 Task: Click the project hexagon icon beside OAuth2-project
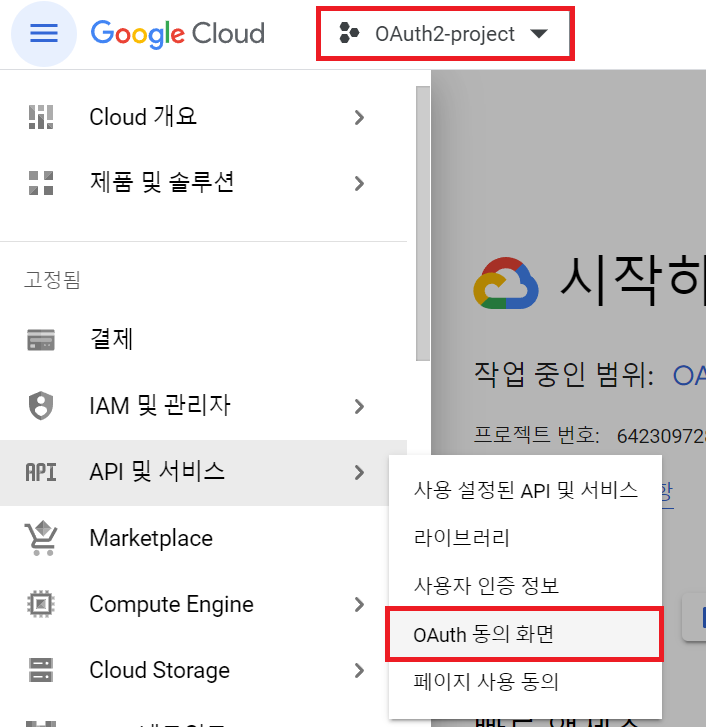tap(349, 33)
